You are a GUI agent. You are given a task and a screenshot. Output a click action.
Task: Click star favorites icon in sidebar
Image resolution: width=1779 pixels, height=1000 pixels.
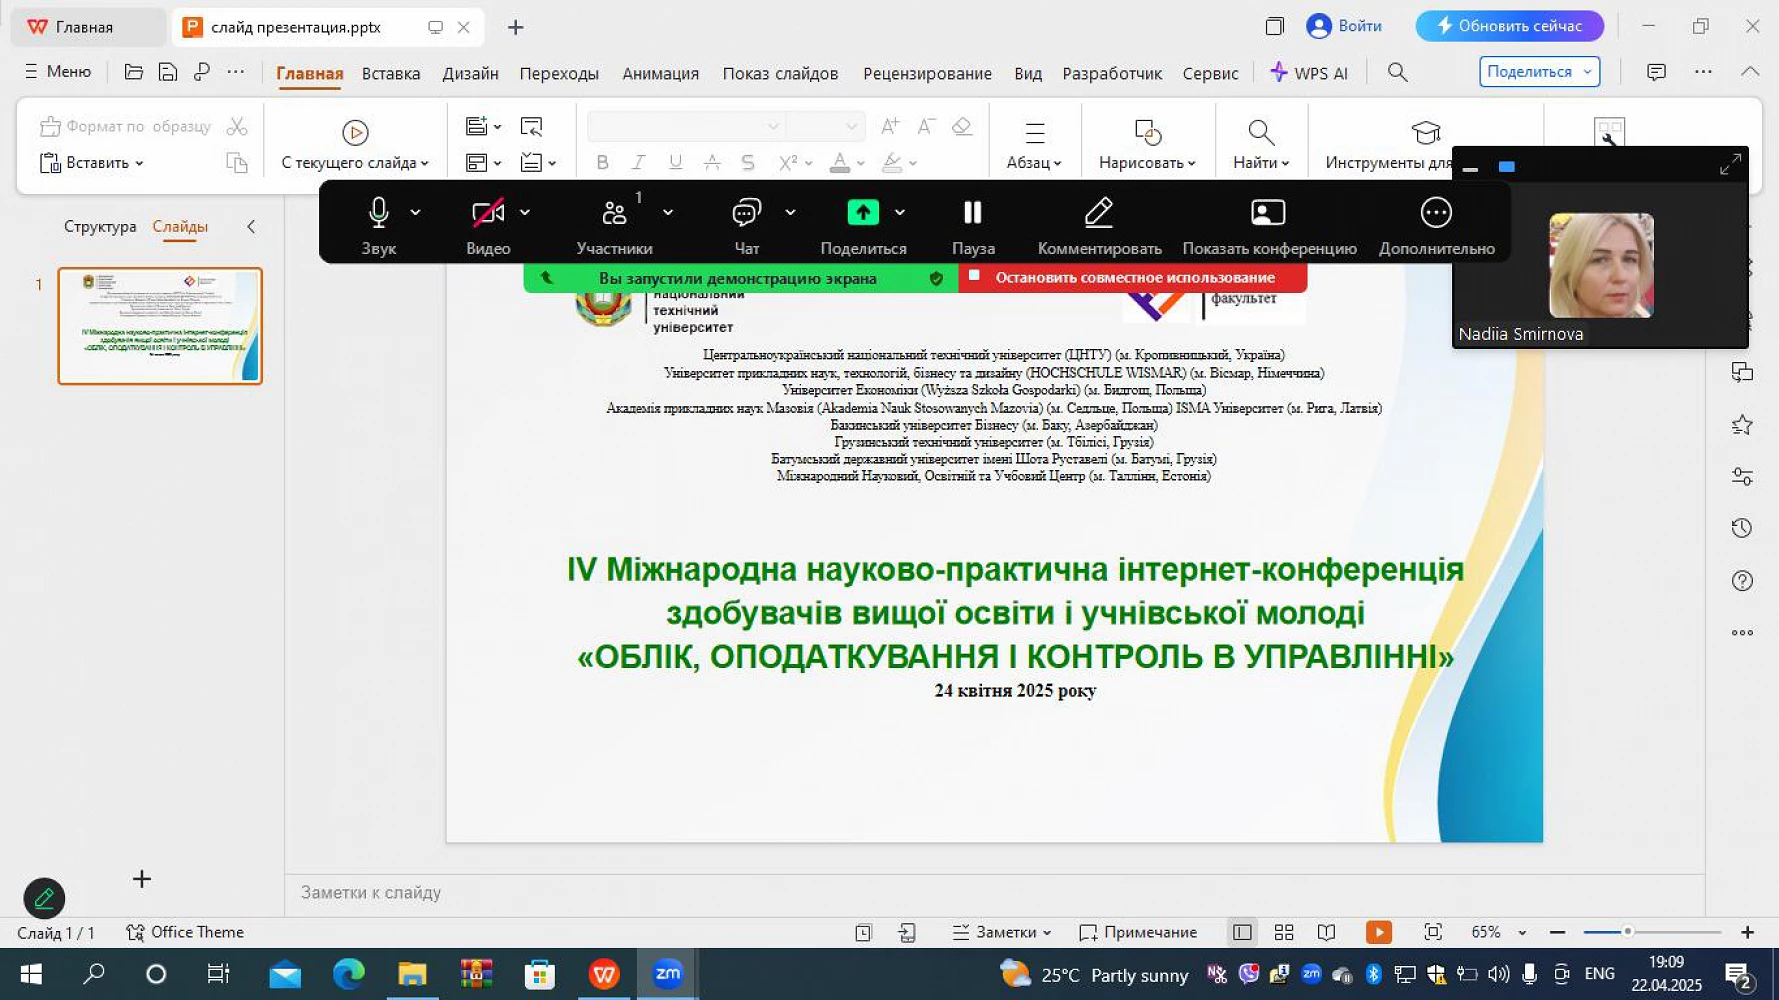point(1742,425)
